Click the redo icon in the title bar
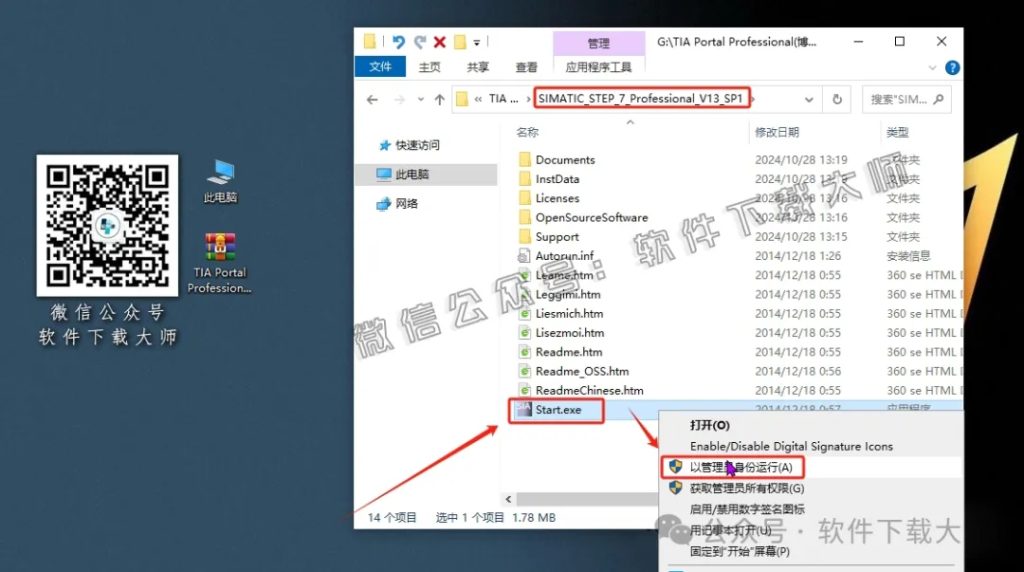Screen dimensions: 1024x572 pyautogui.click(x=419, y=42)
